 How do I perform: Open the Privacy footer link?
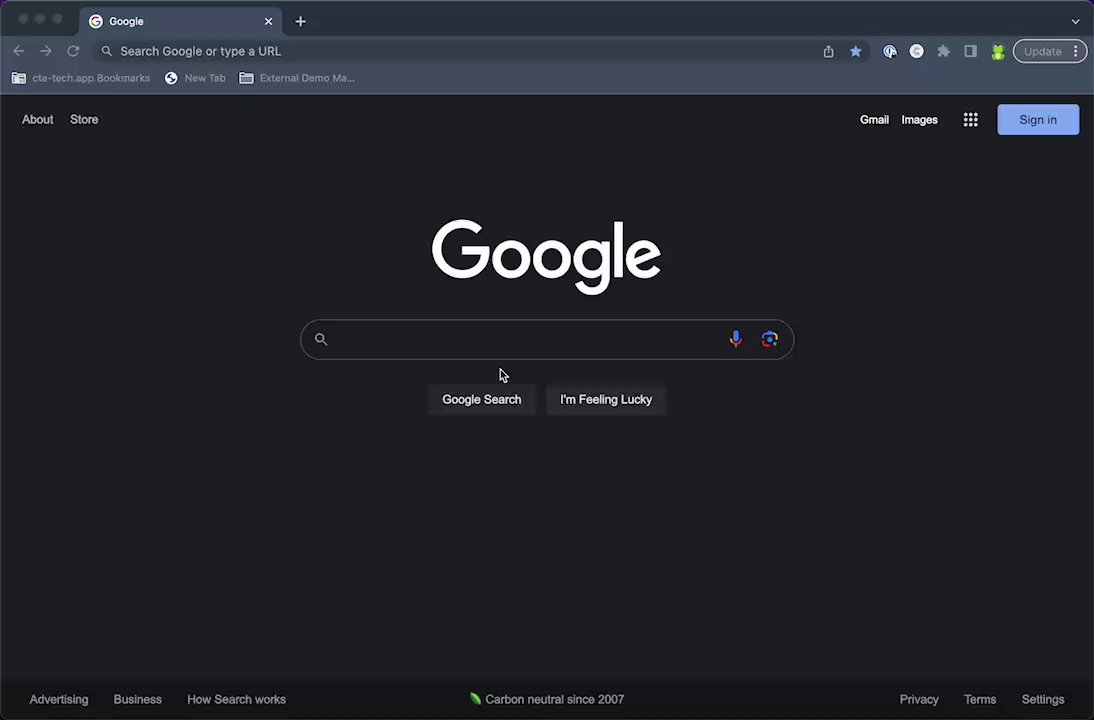tap(918, 699)
